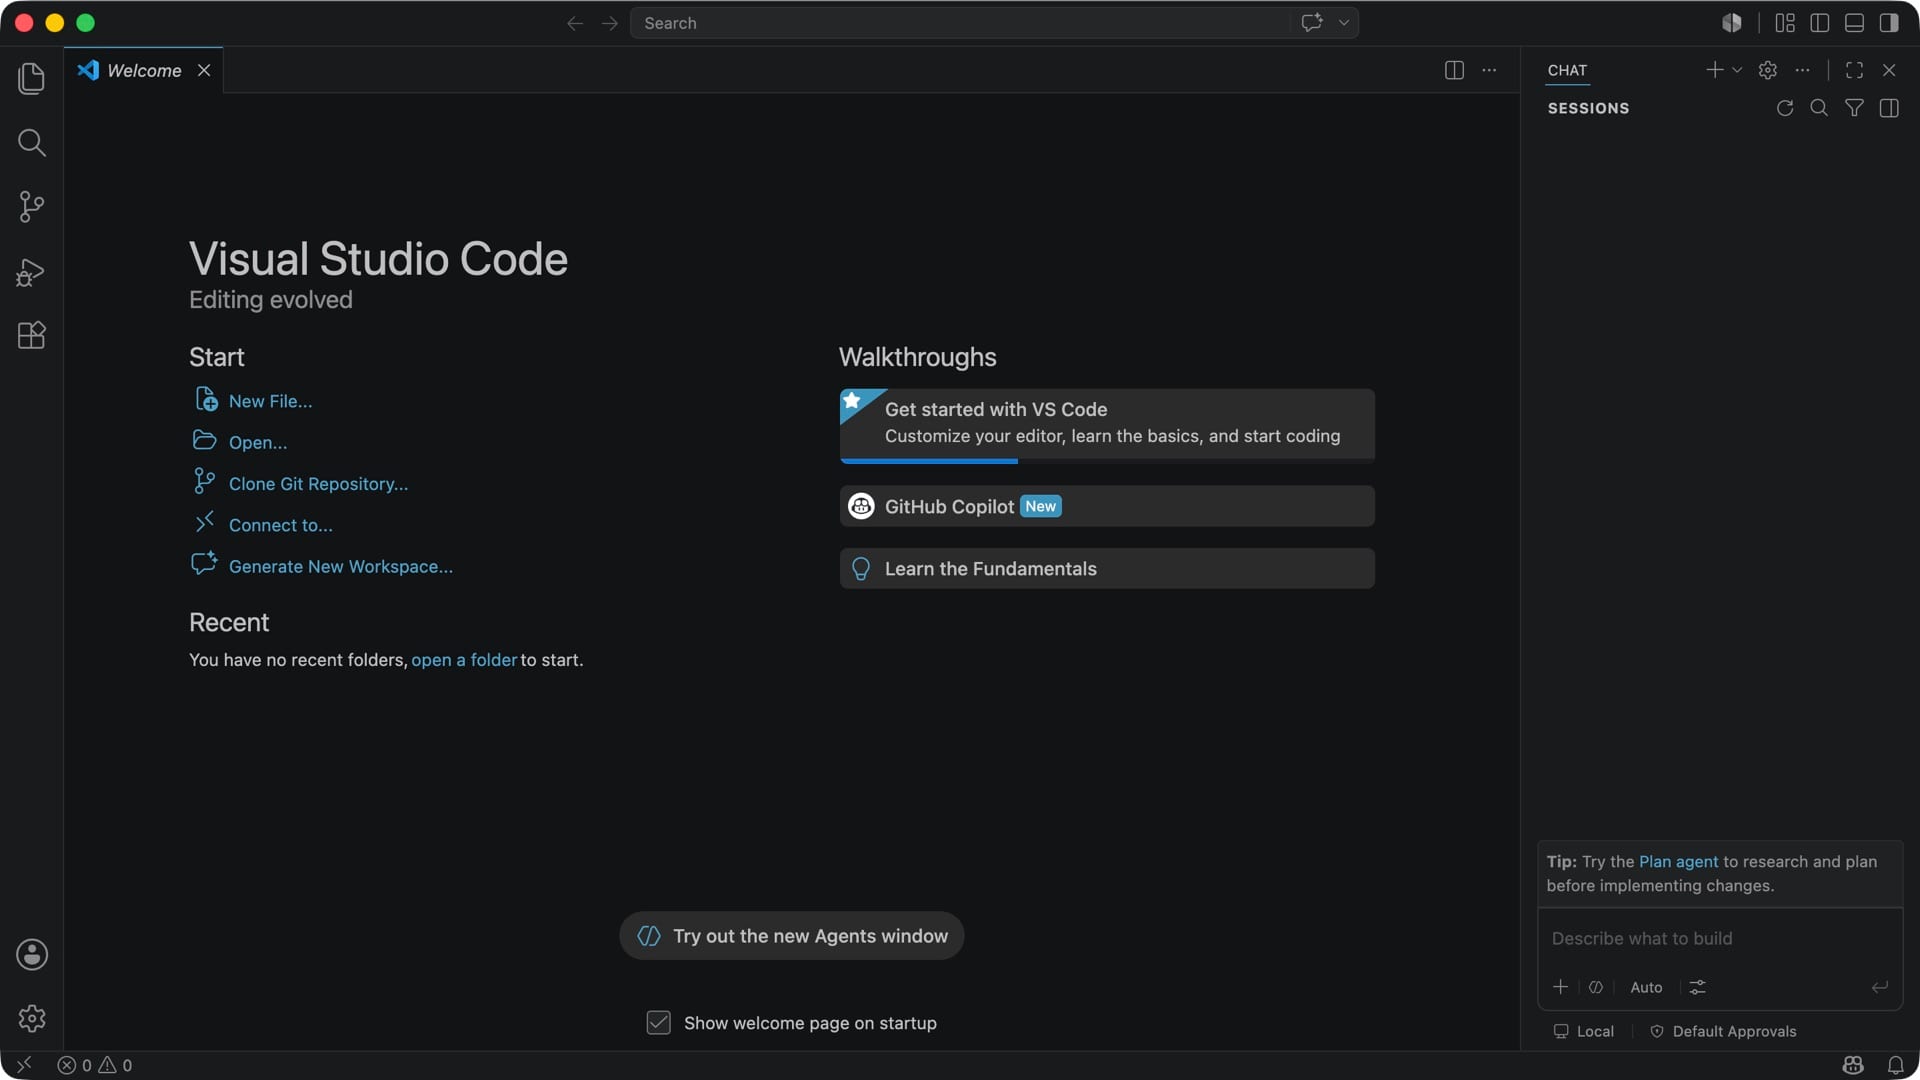1920x1080 pixels.
Task: Click Generate New Workspace...
Action: (340, 566)
